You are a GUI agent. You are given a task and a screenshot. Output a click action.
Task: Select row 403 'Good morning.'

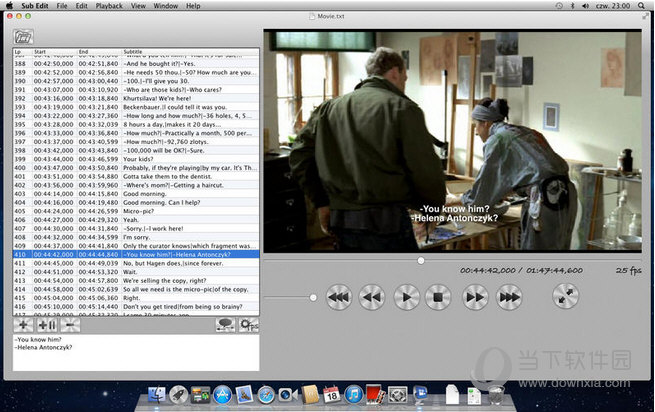136,194
